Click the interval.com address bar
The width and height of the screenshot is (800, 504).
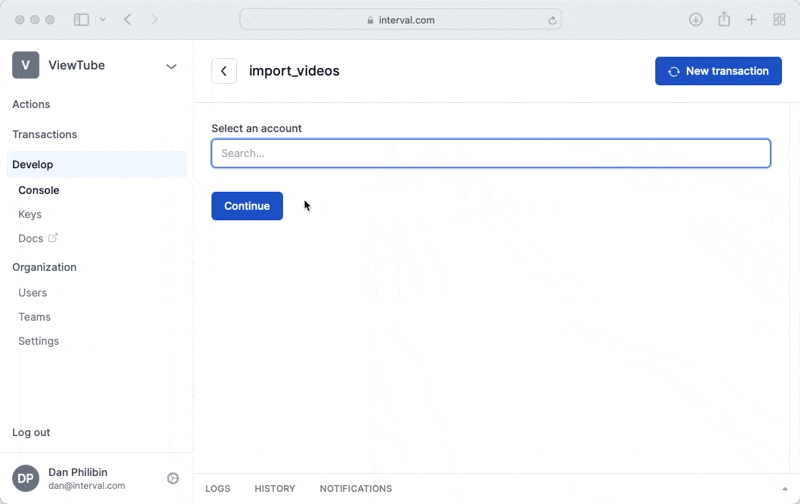(x=401, y=20)
